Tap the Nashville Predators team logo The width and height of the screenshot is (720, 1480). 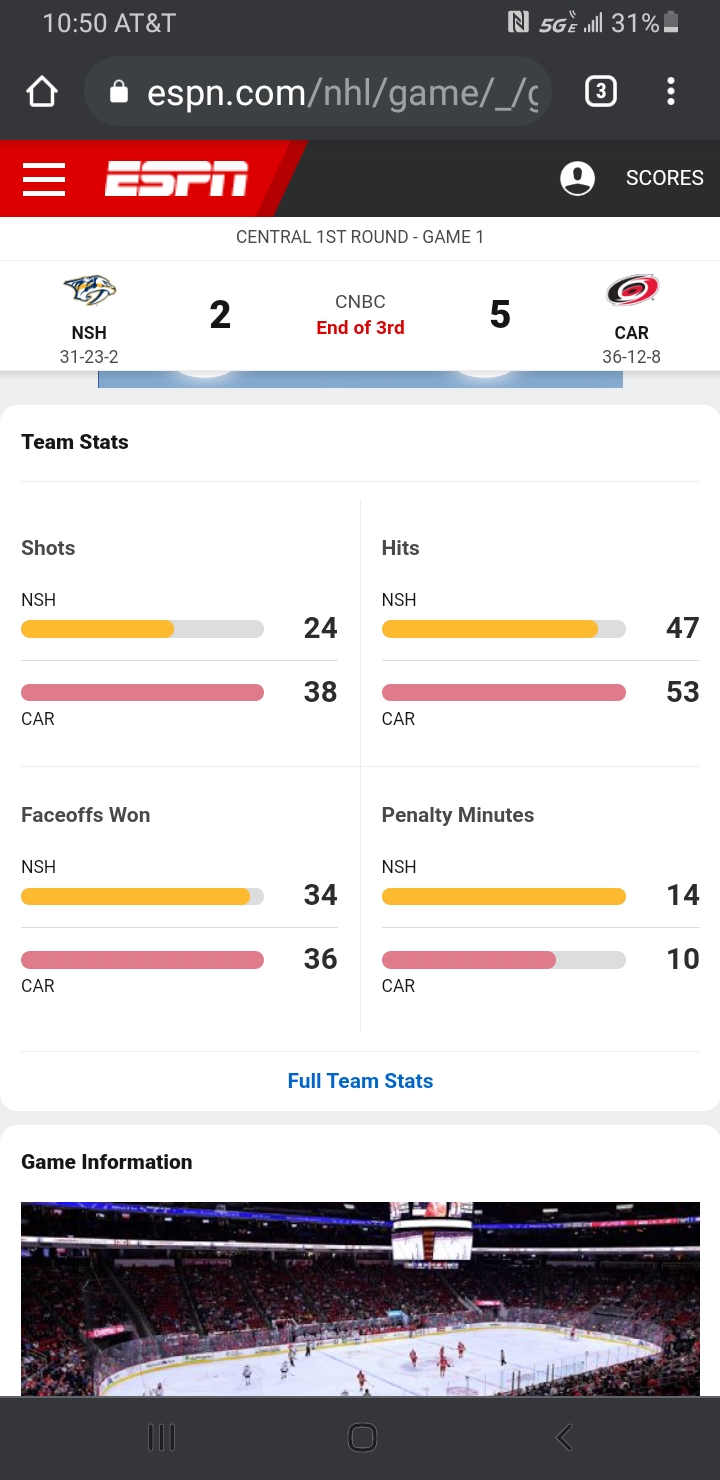90,291
